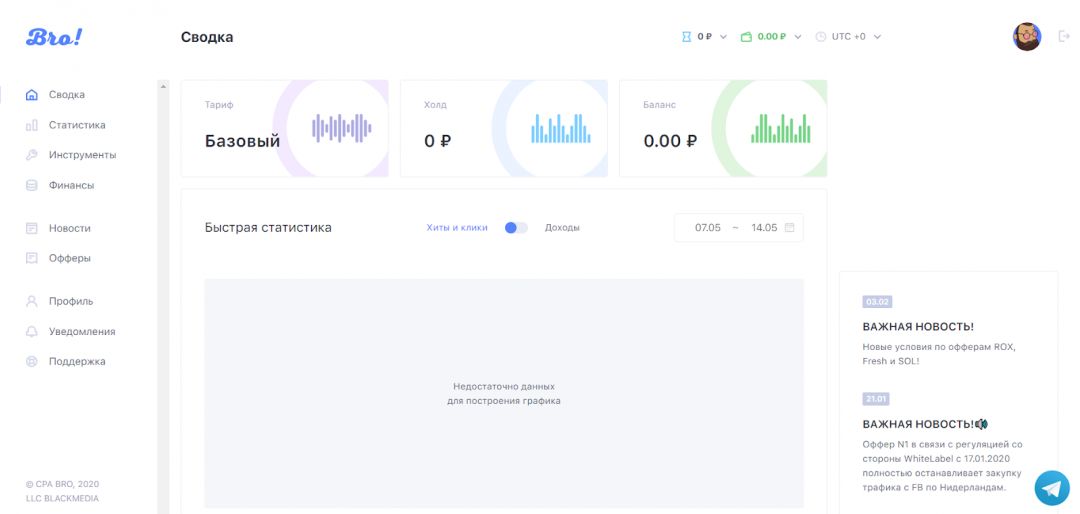Click the green wallet balance icon
Image resolution: width=1080 pixels, height=514 pixels.
point(746,37)
